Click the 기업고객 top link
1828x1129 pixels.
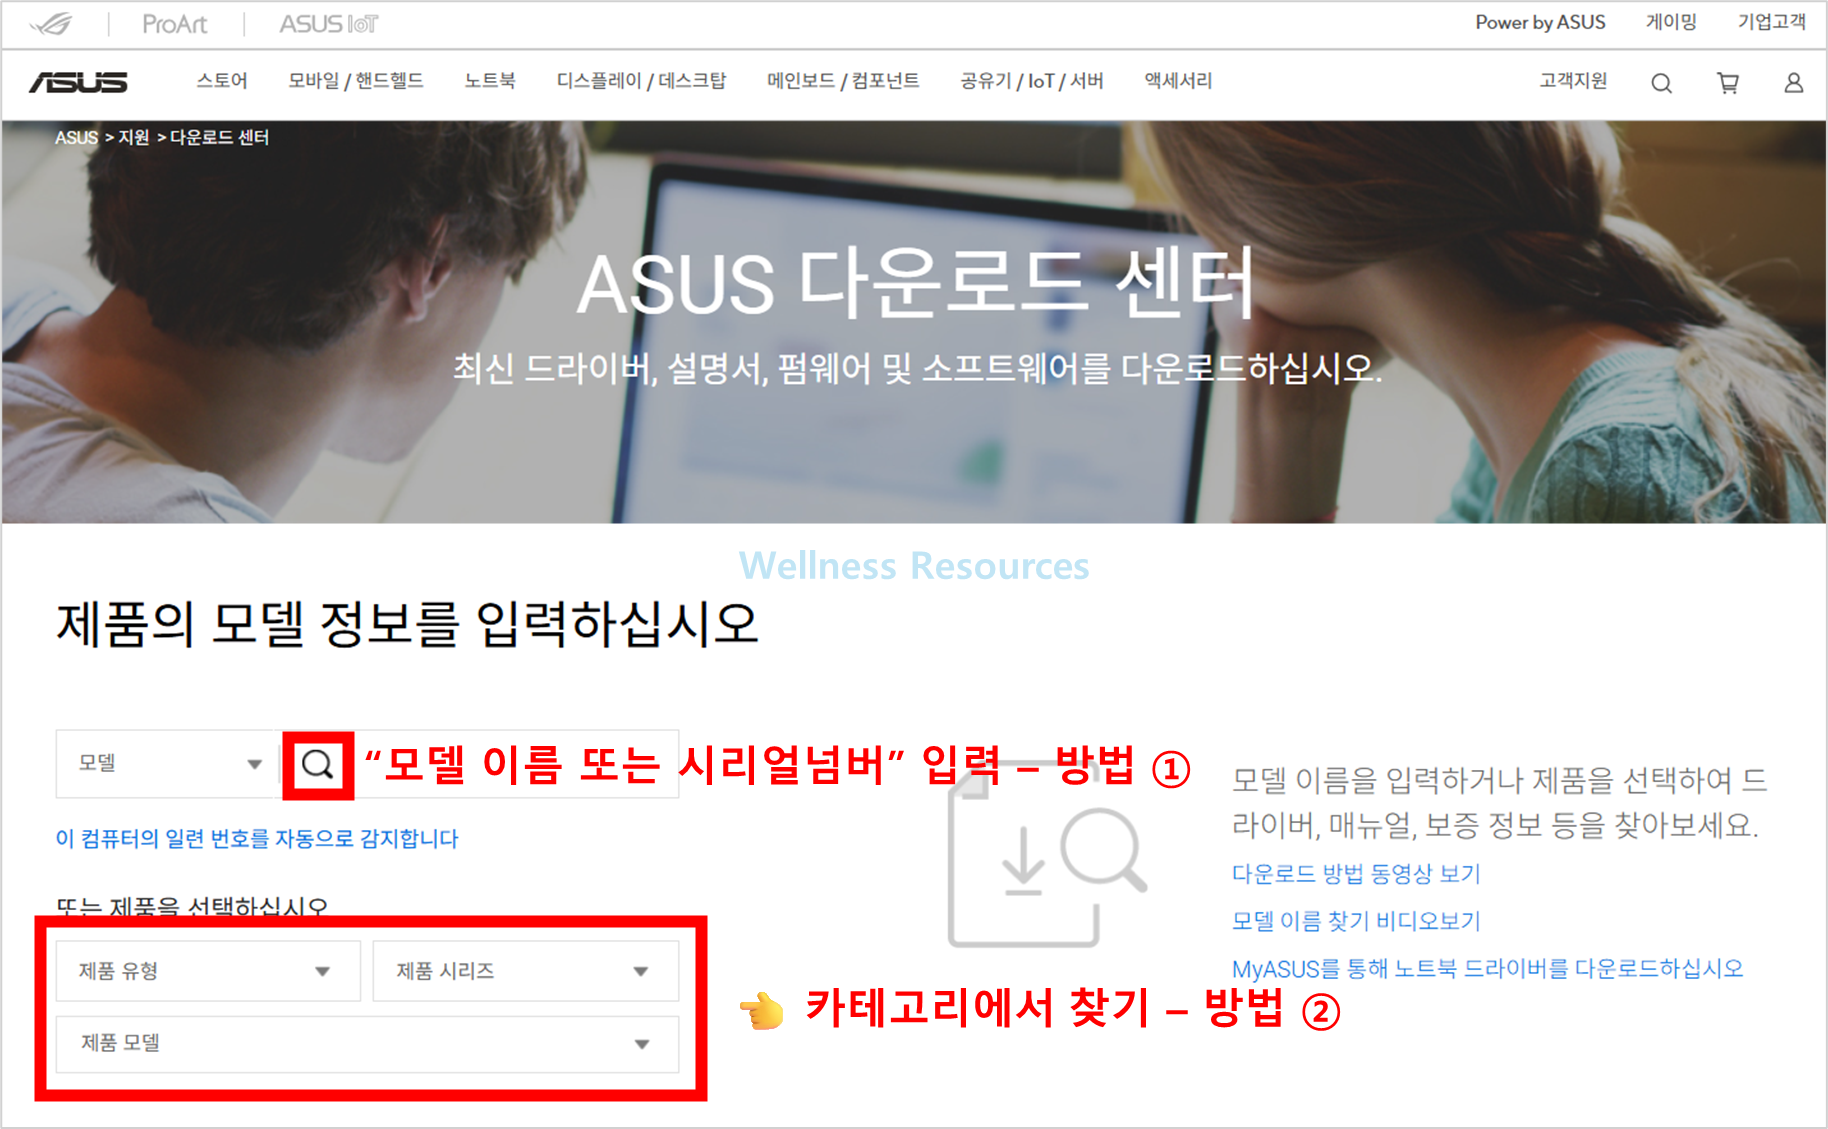(x=1771, y=22)
